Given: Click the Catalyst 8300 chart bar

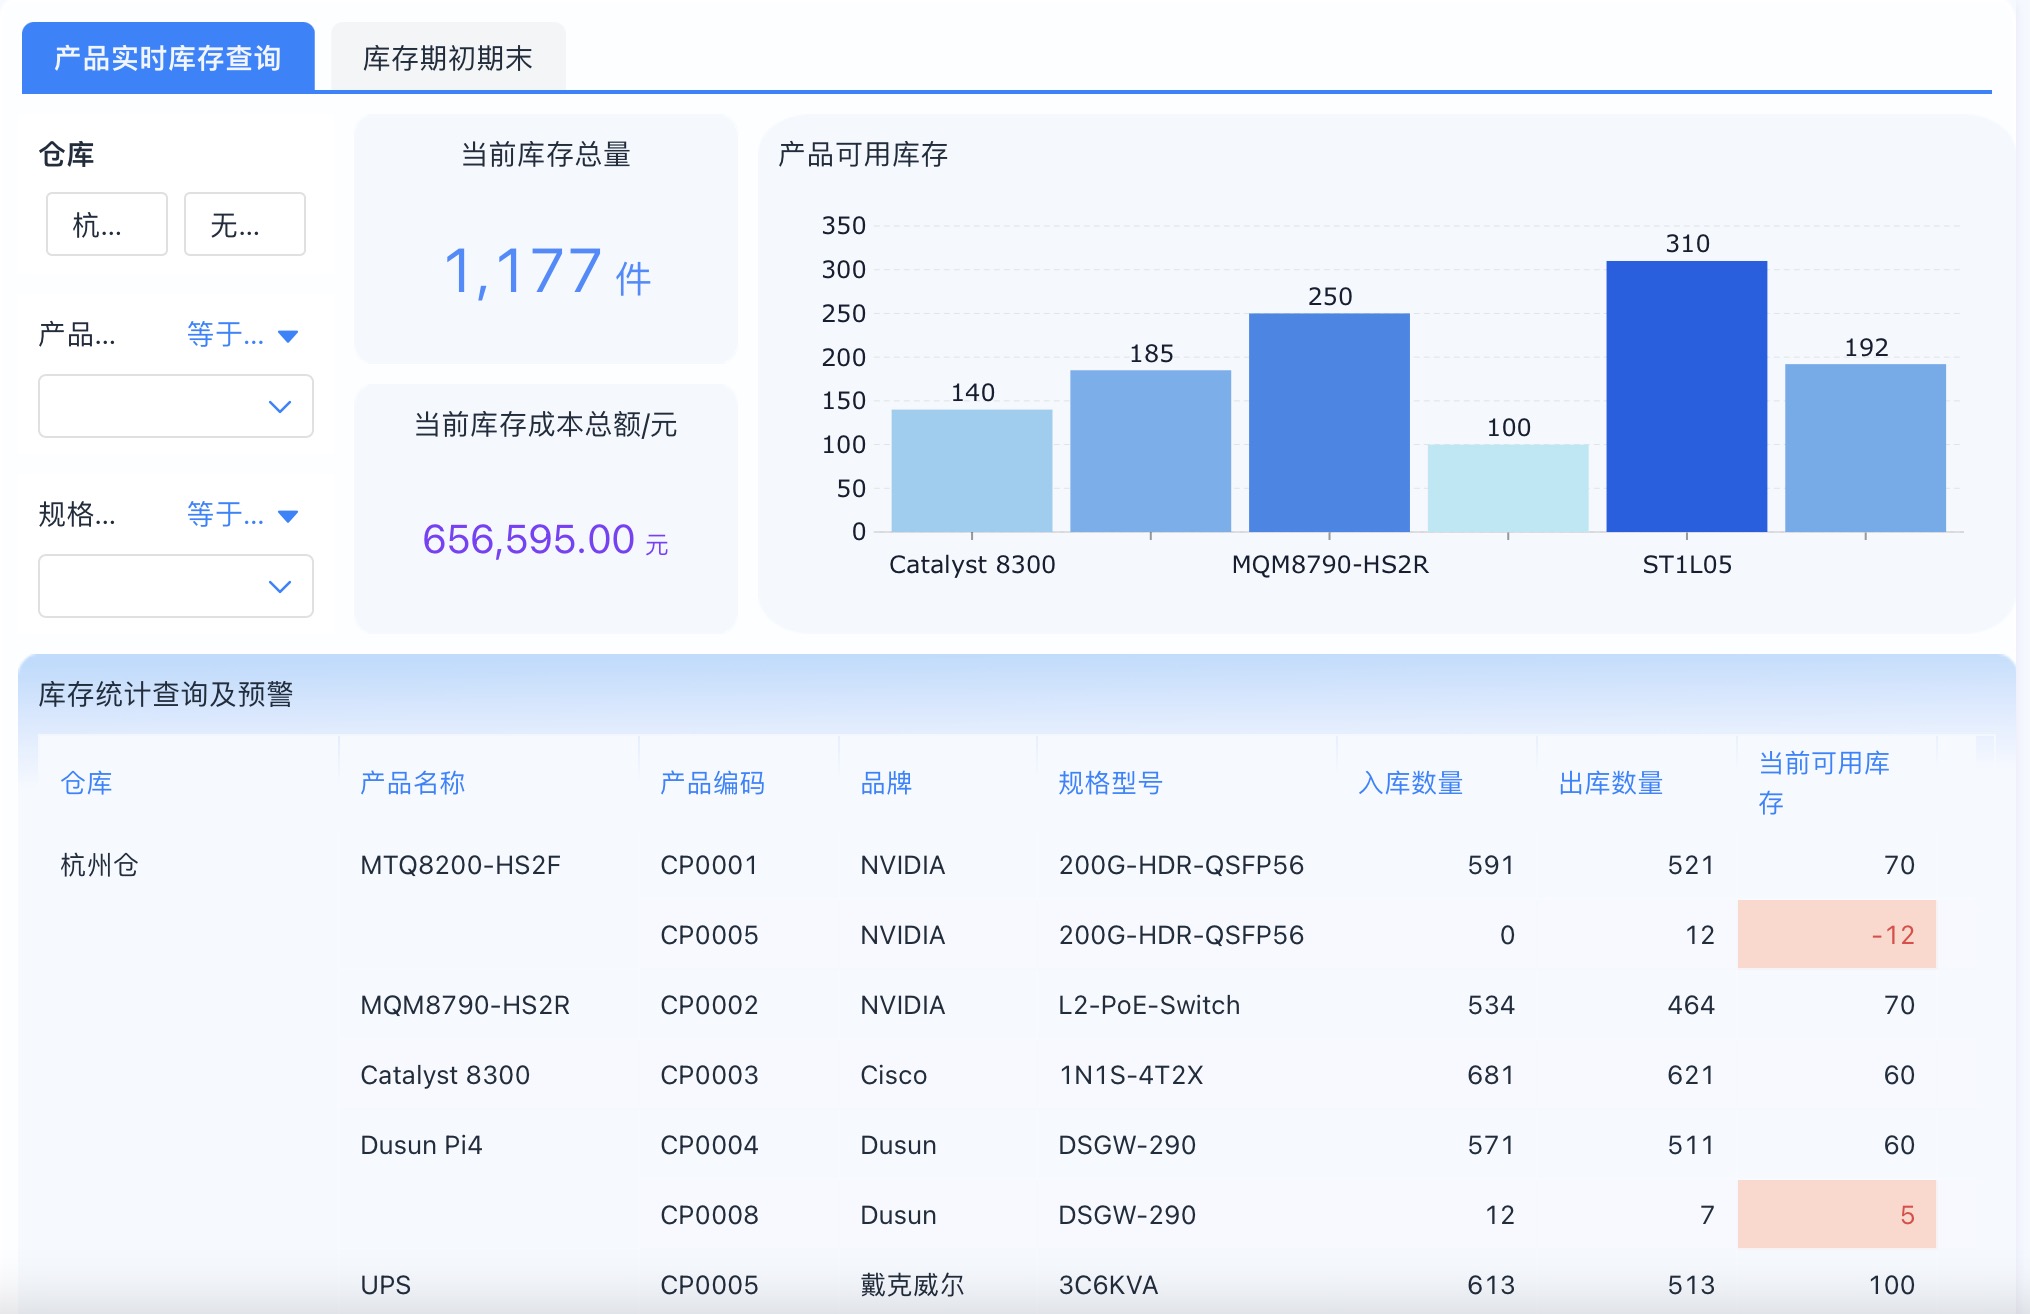Looking at the screenshot, I should click(971, 470).
